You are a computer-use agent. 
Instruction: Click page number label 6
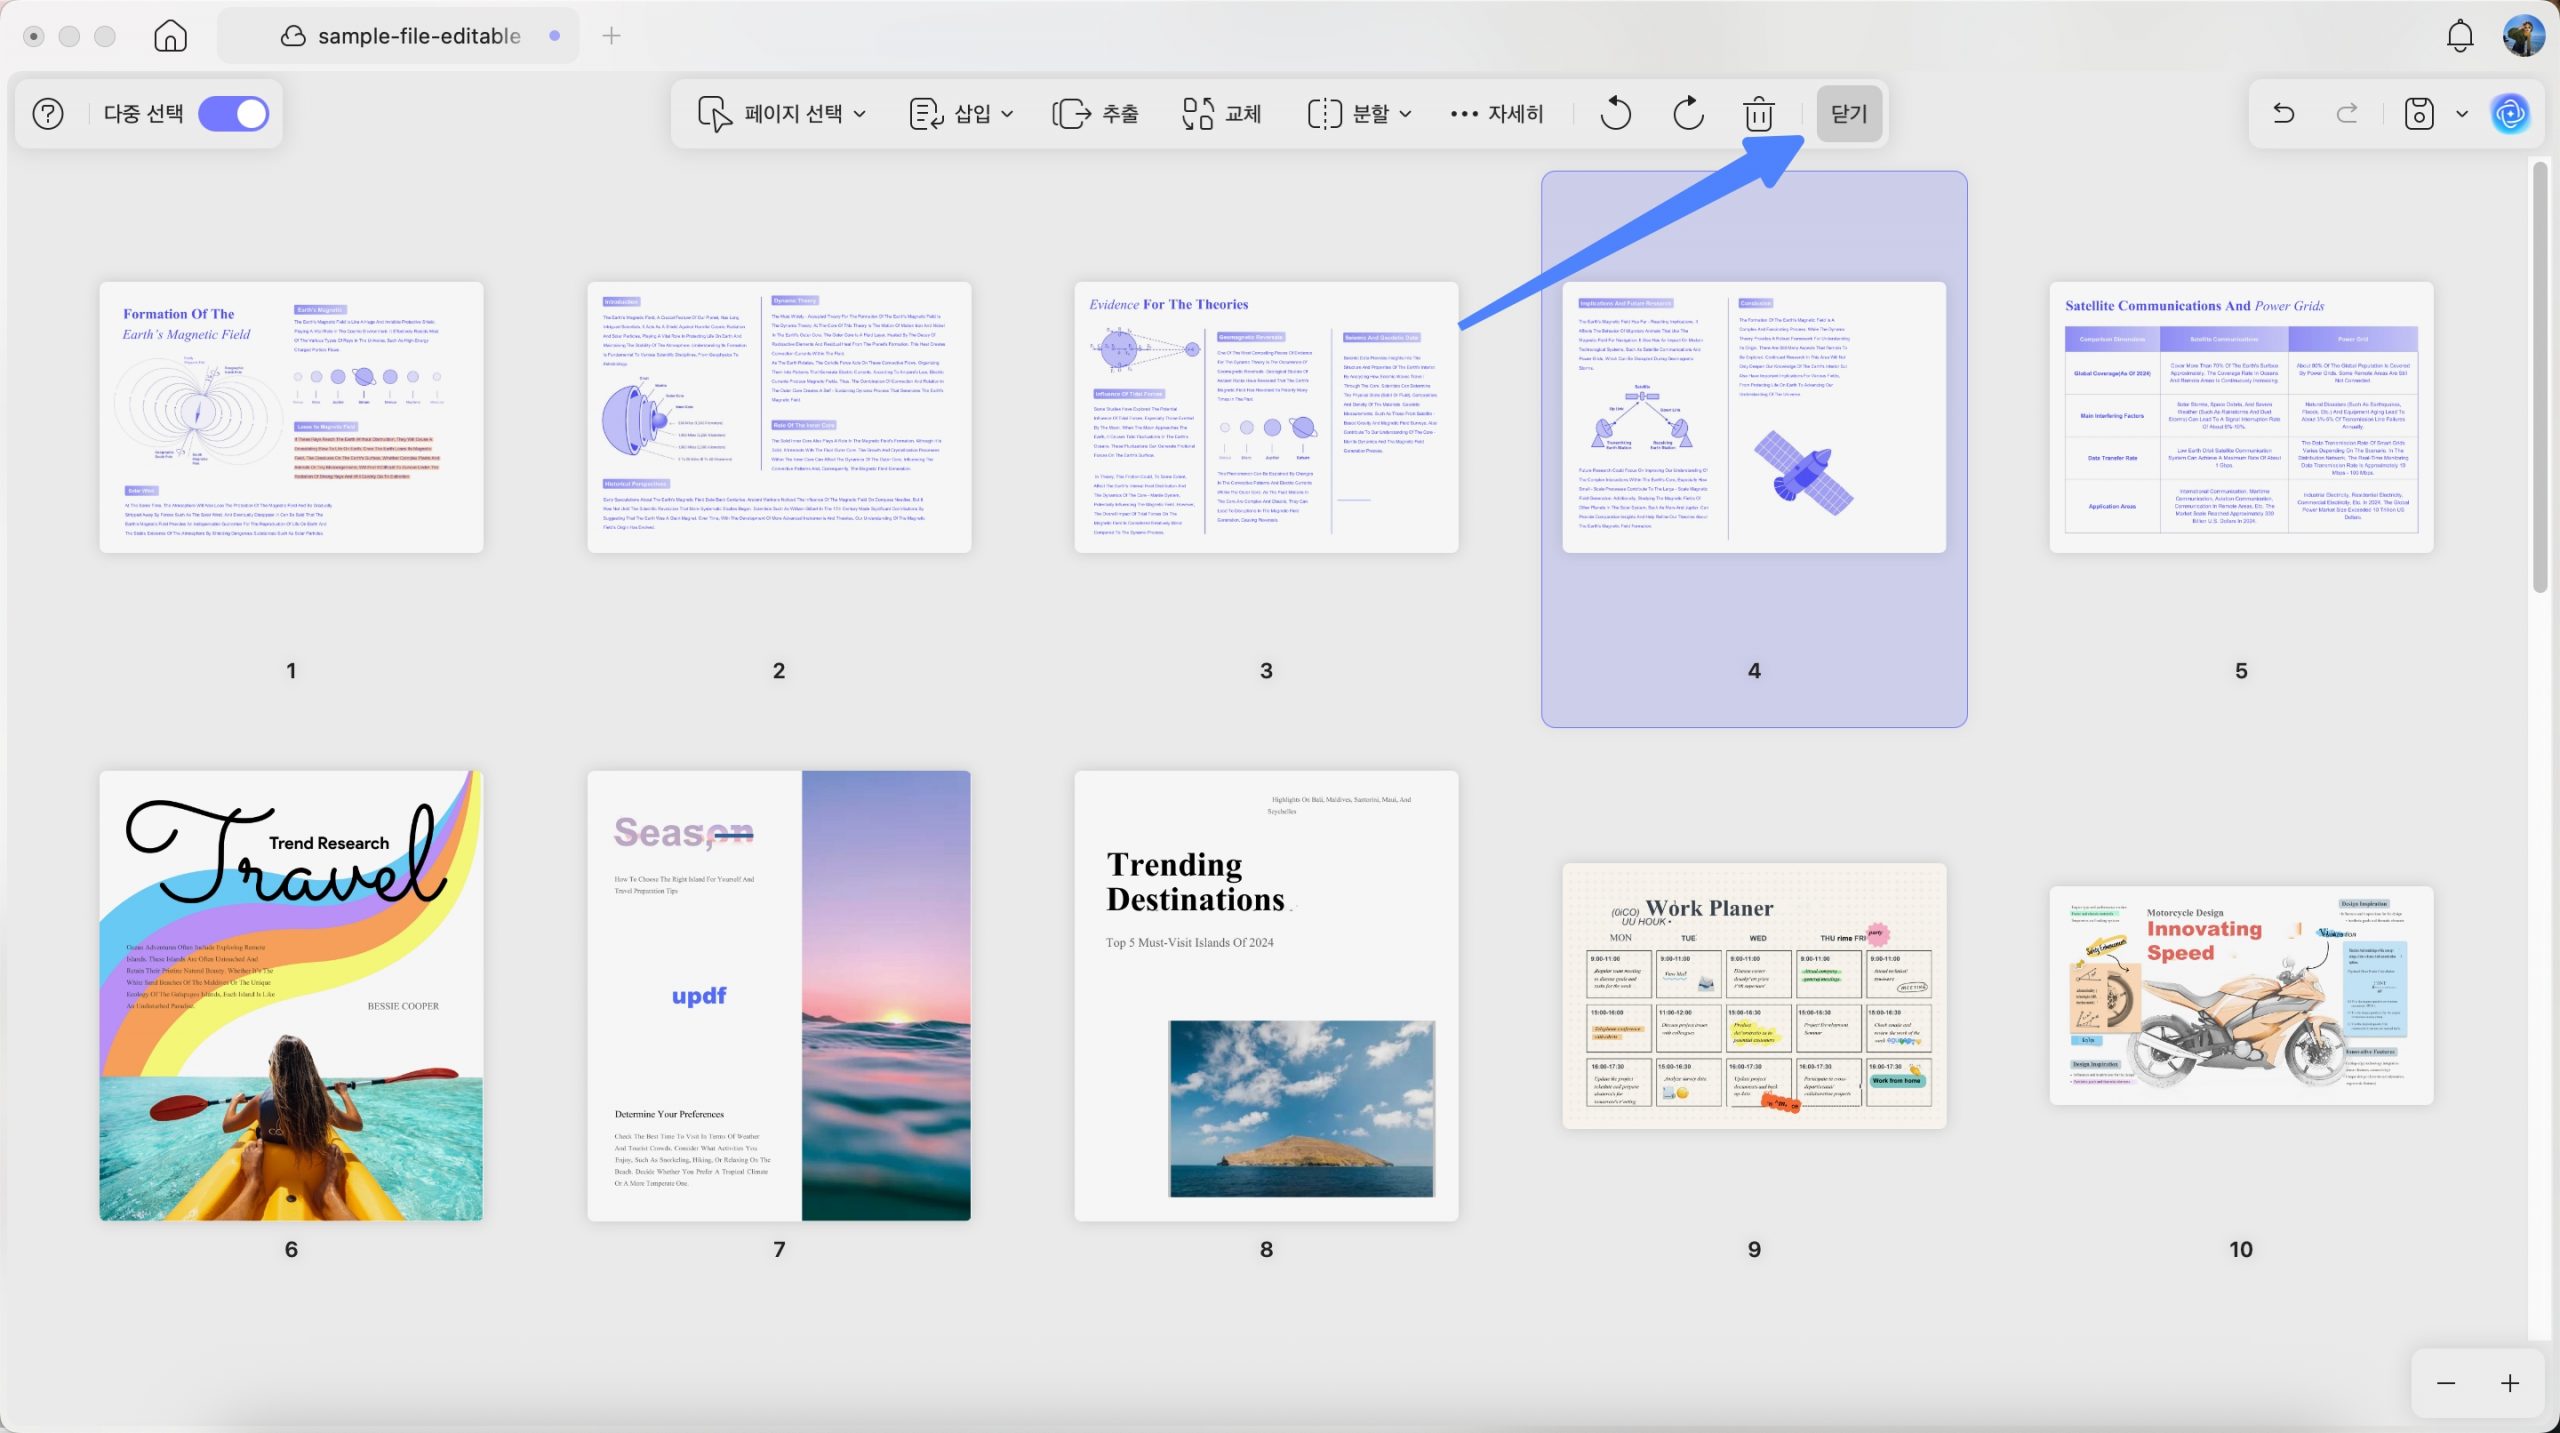click(x=291, y=1249)
